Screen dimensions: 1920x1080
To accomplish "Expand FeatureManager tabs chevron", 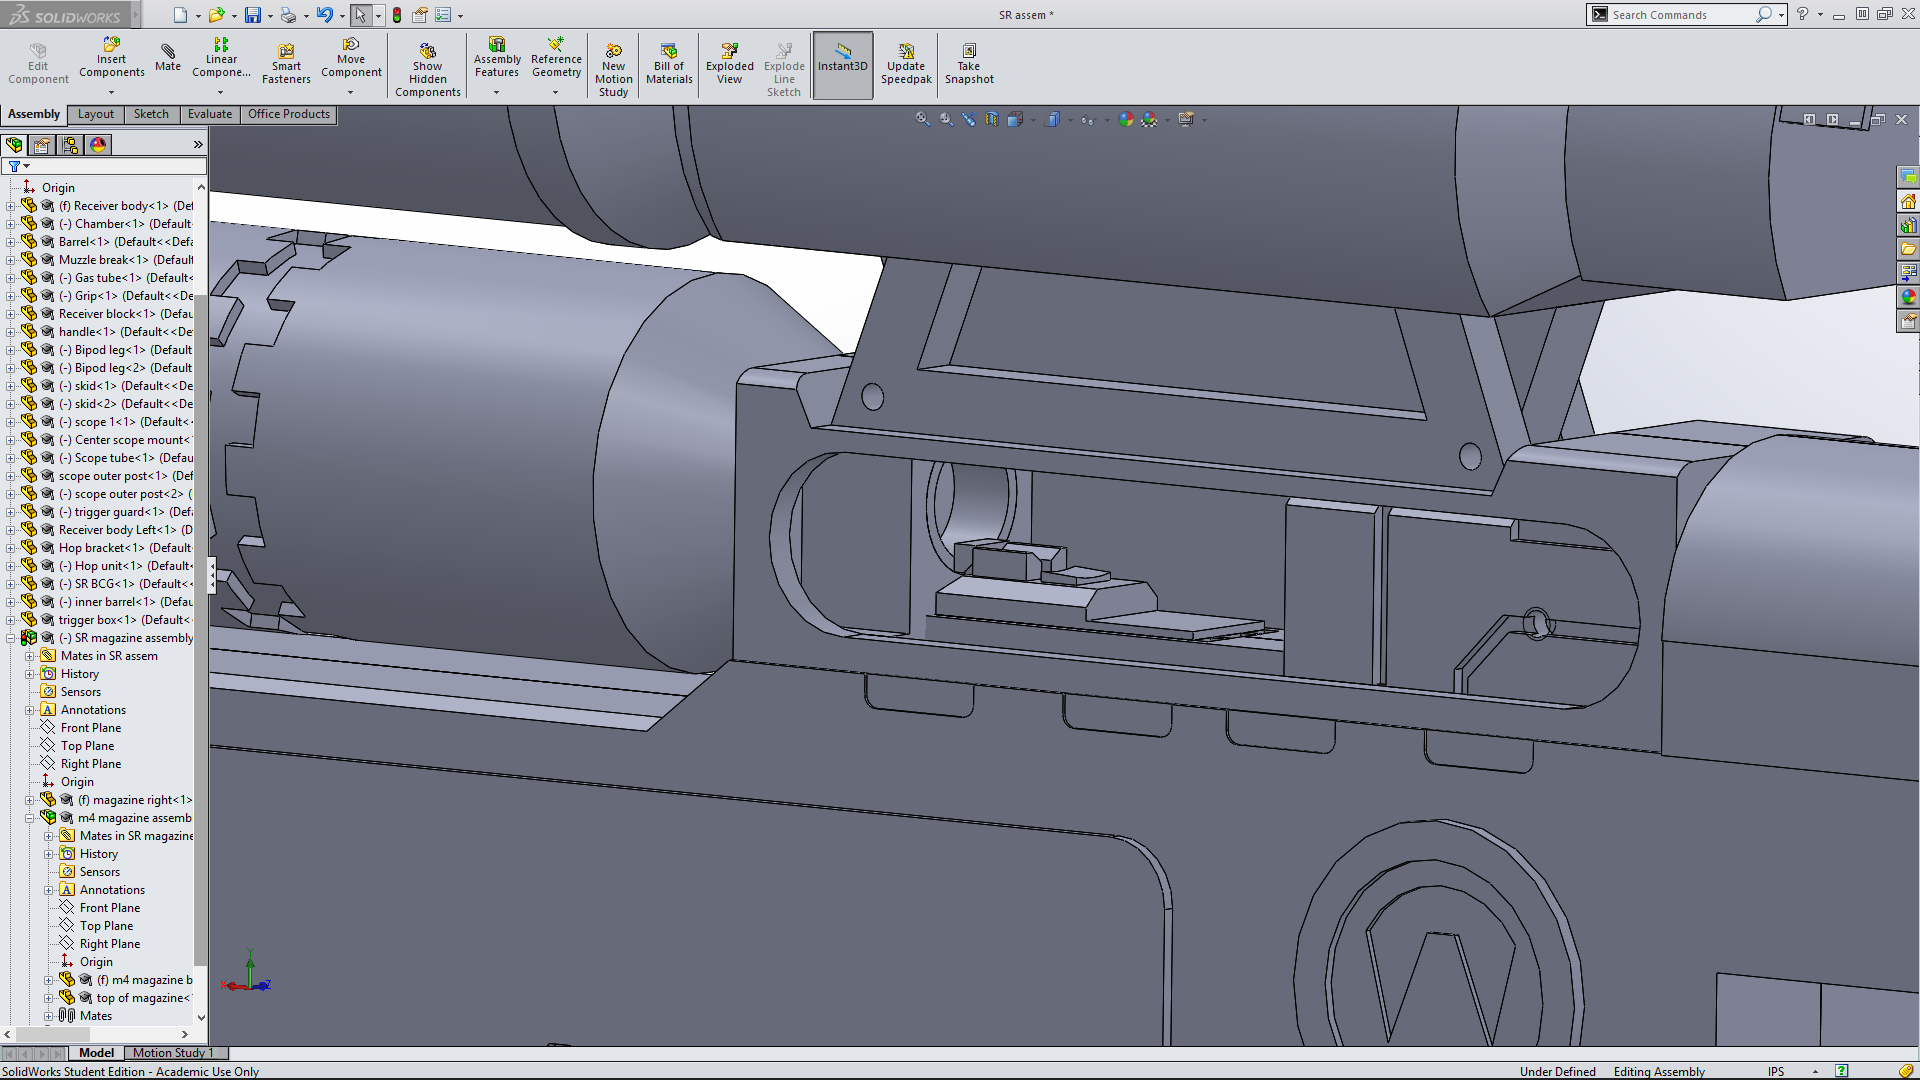I will pyautogui.click(x=198, y=145).
